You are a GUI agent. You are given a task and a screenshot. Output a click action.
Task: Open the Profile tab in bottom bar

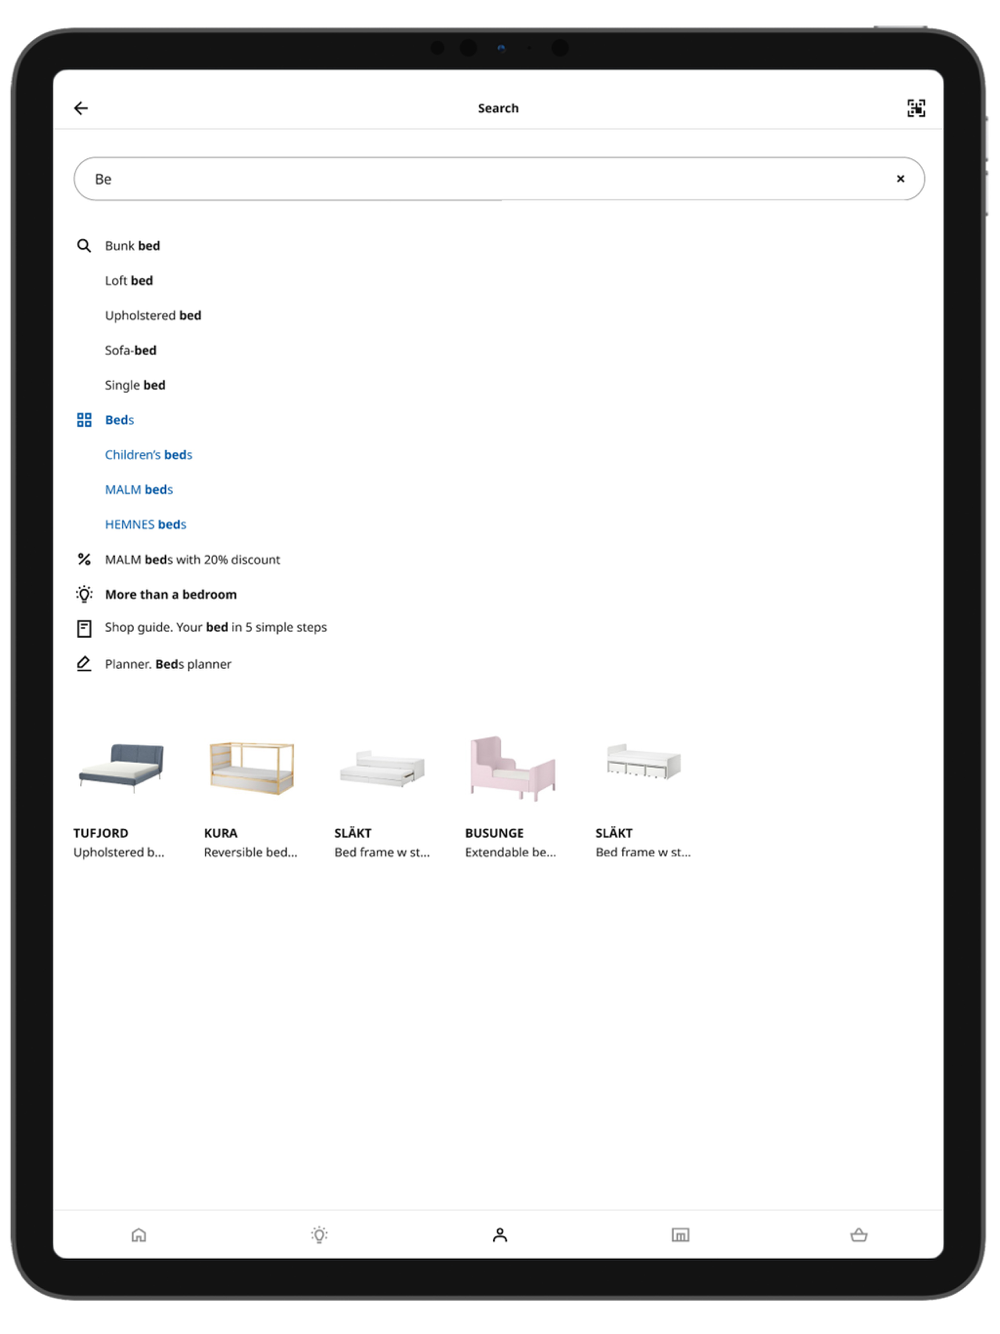tap(500, 1236)
